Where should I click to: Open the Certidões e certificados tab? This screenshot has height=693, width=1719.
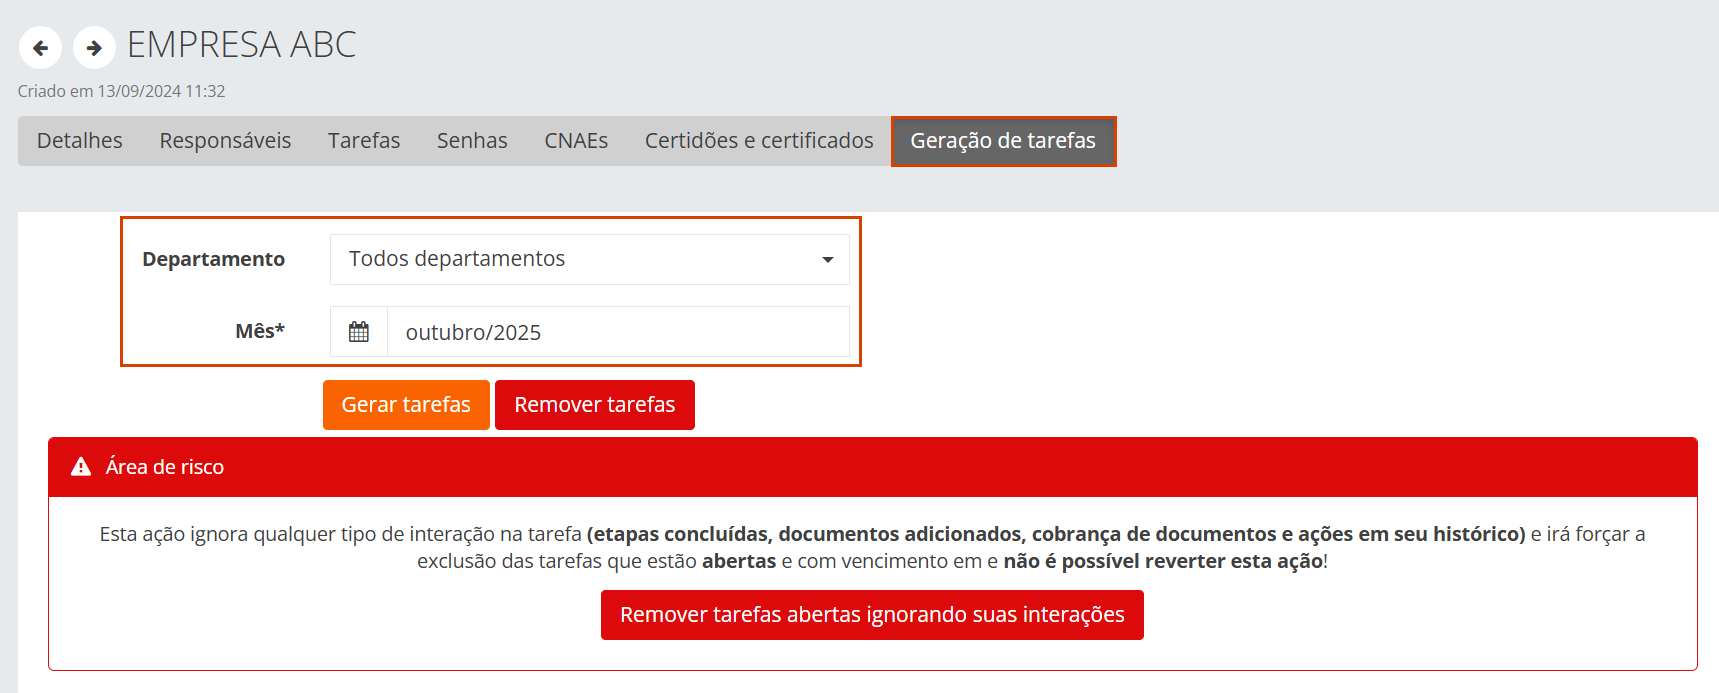coord(759,141)
